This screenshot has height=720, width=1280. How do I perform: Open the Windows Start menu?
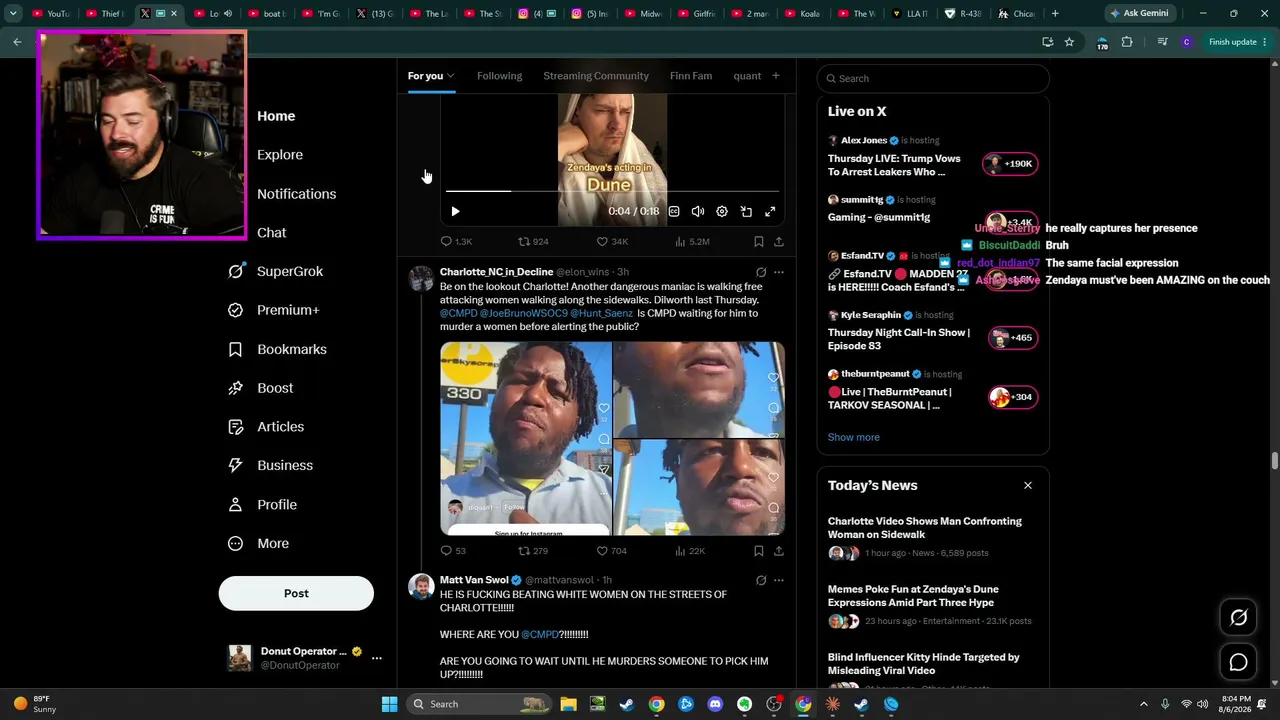tap(389, 704)
